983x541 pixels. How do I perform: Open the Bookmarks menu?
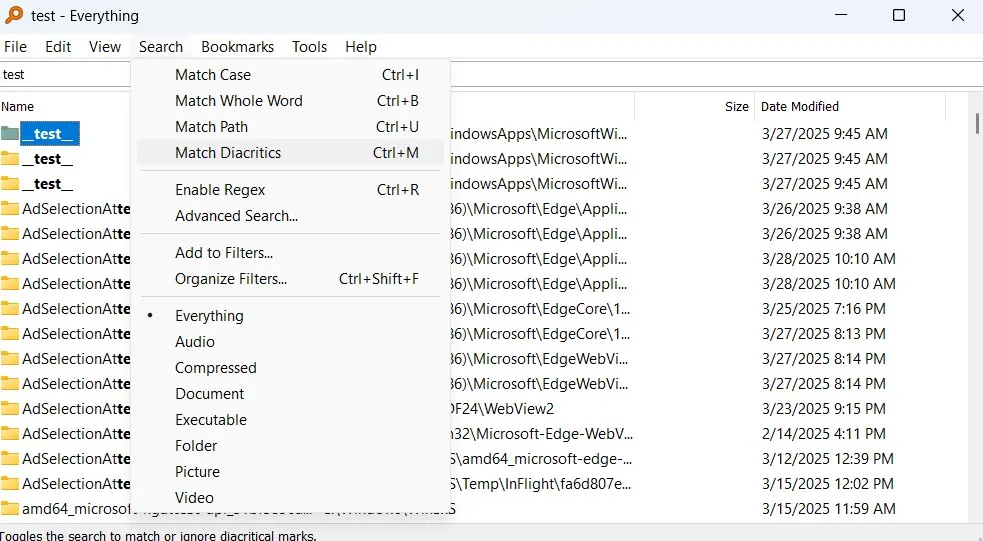point(237,47)
